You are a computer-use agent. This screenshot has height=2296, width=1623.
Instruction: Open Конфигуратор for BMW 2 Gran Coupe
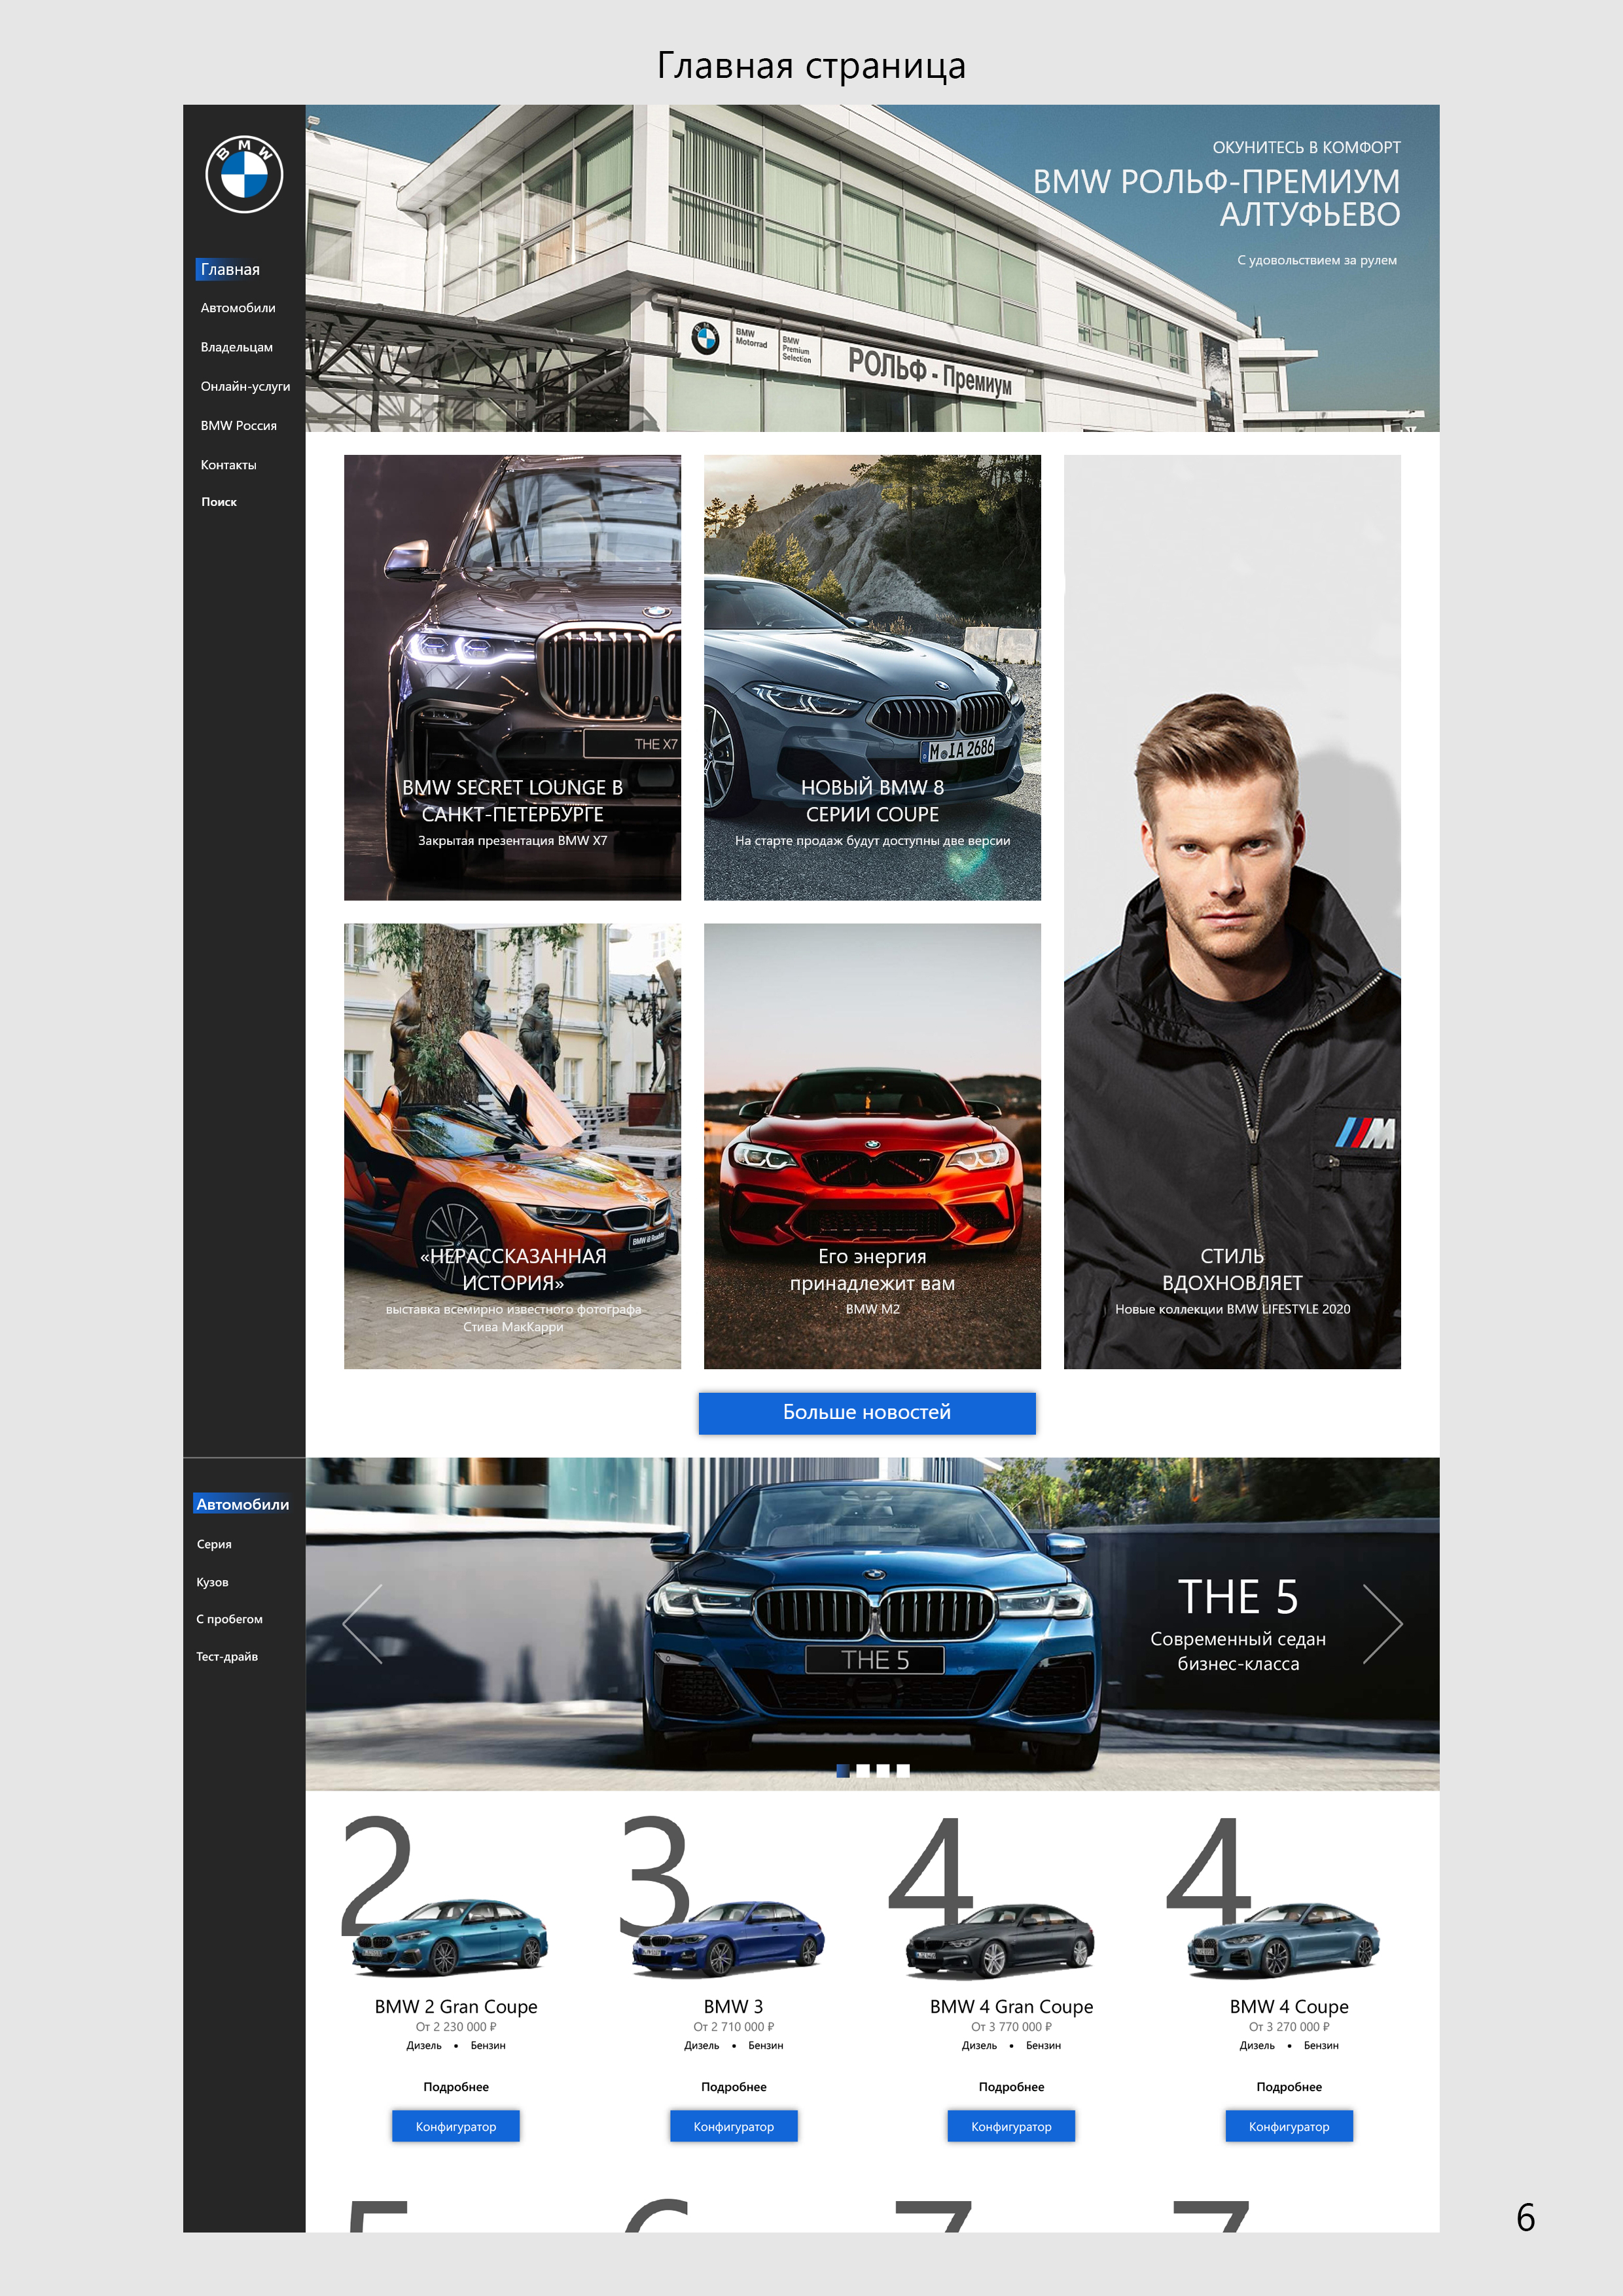[x=456, y=2126]
